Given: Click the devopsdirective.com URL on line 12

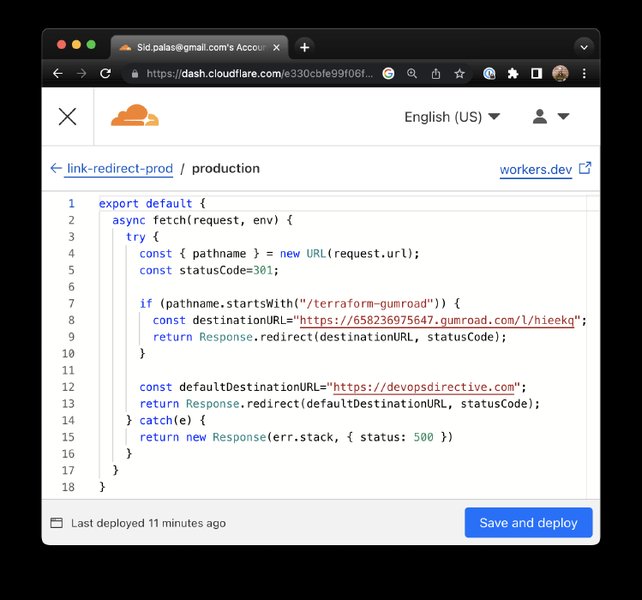Looking at the screenshot, I should point(424,387).
